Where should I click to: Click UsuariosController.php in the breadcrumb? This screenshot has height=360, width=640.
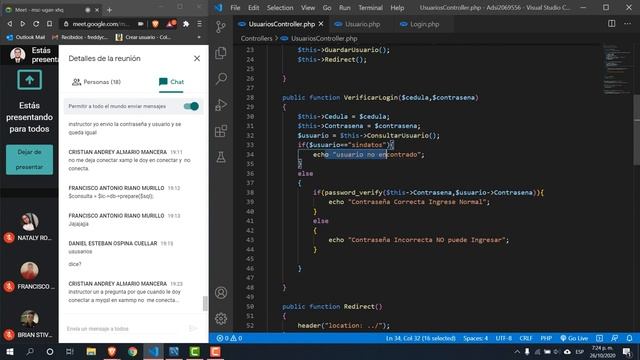pyautogui.click(x=324, y=38)
